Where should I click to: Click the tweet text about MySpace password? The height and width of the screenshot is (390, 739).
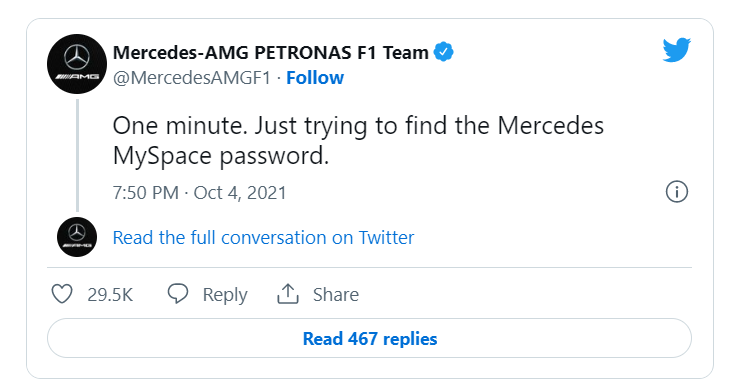358,141
